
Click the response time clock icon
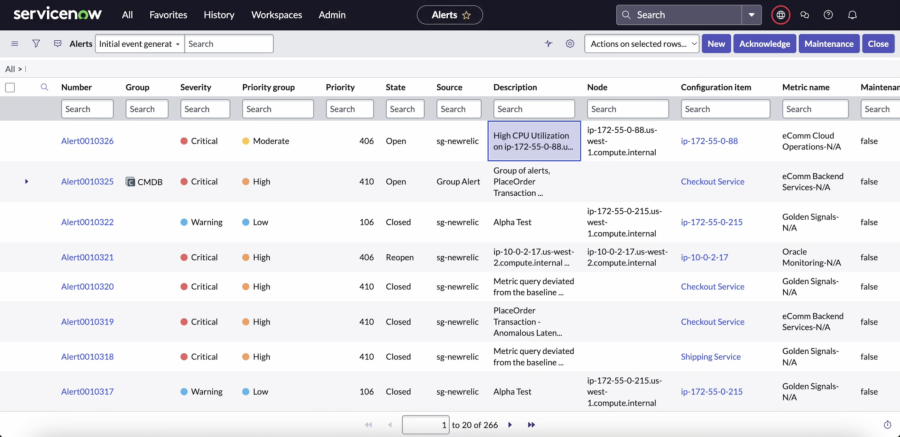click(x=887, y=425)
